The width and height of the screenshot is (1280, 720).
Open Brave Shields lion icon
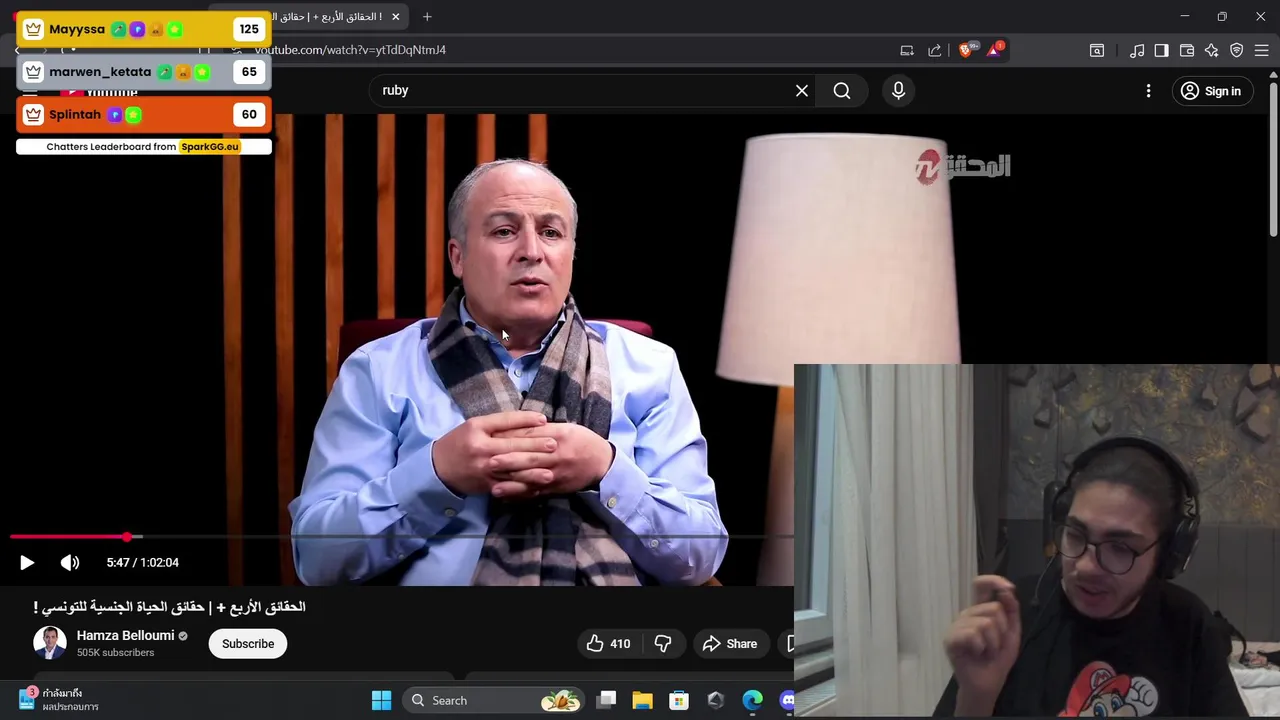[x=966, y=50]
